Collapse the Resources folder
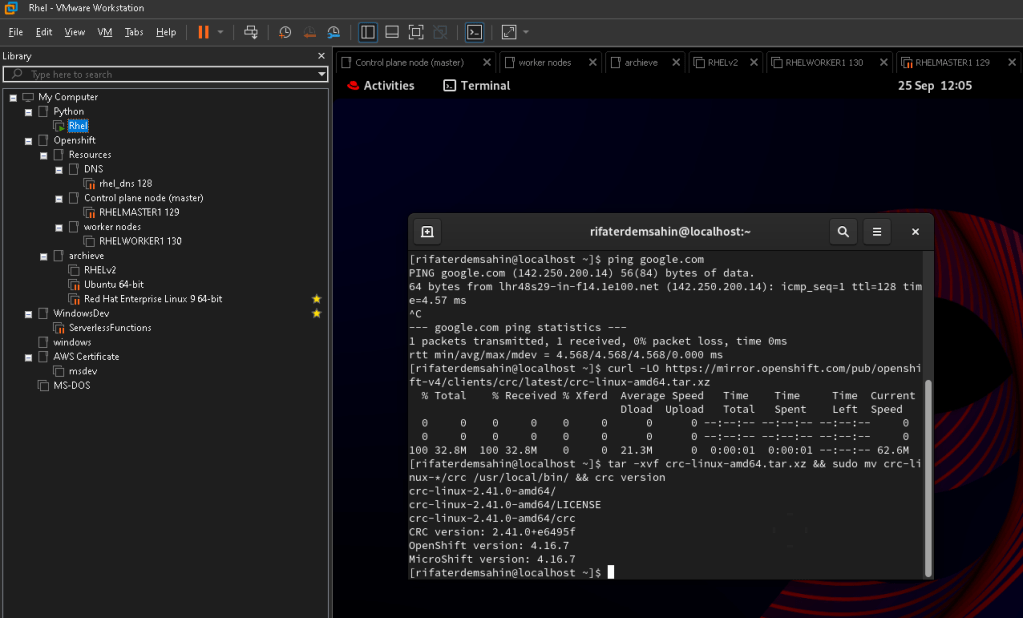This screenshot has width=1023, height=618. (x=44, y=155)
